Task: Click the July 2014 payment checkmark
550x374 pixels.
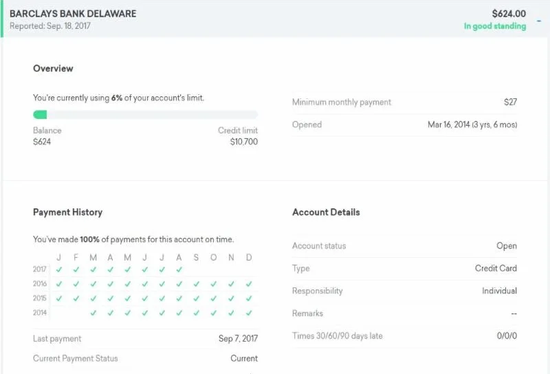Action: (x=162, y=313)
